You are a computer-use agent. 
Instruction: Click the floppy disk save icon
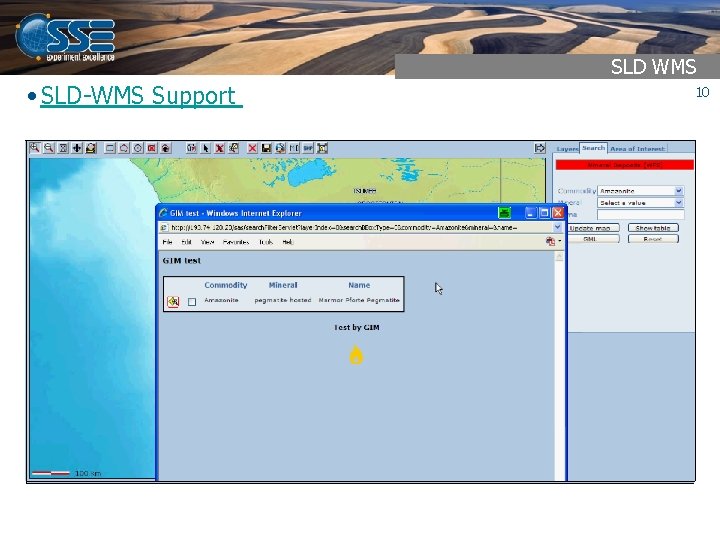(266, 148)
